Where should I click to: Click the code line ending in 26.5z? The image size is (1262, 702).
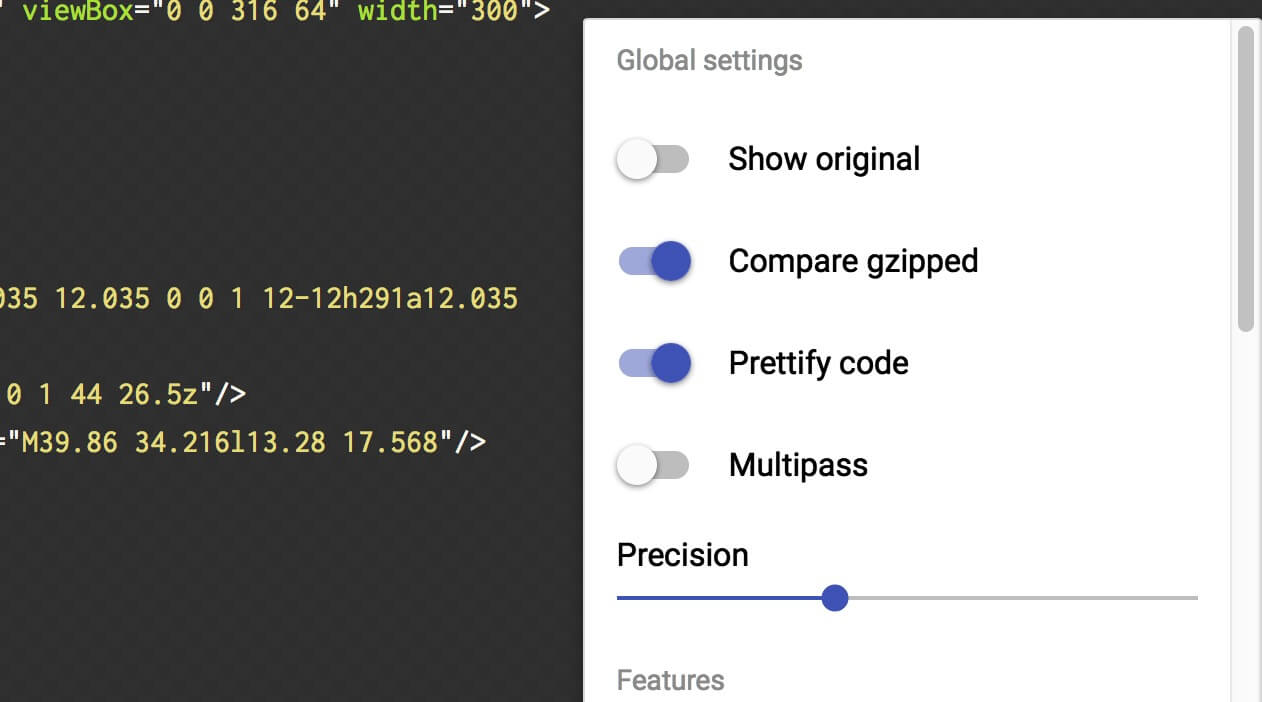coord(123,394)
